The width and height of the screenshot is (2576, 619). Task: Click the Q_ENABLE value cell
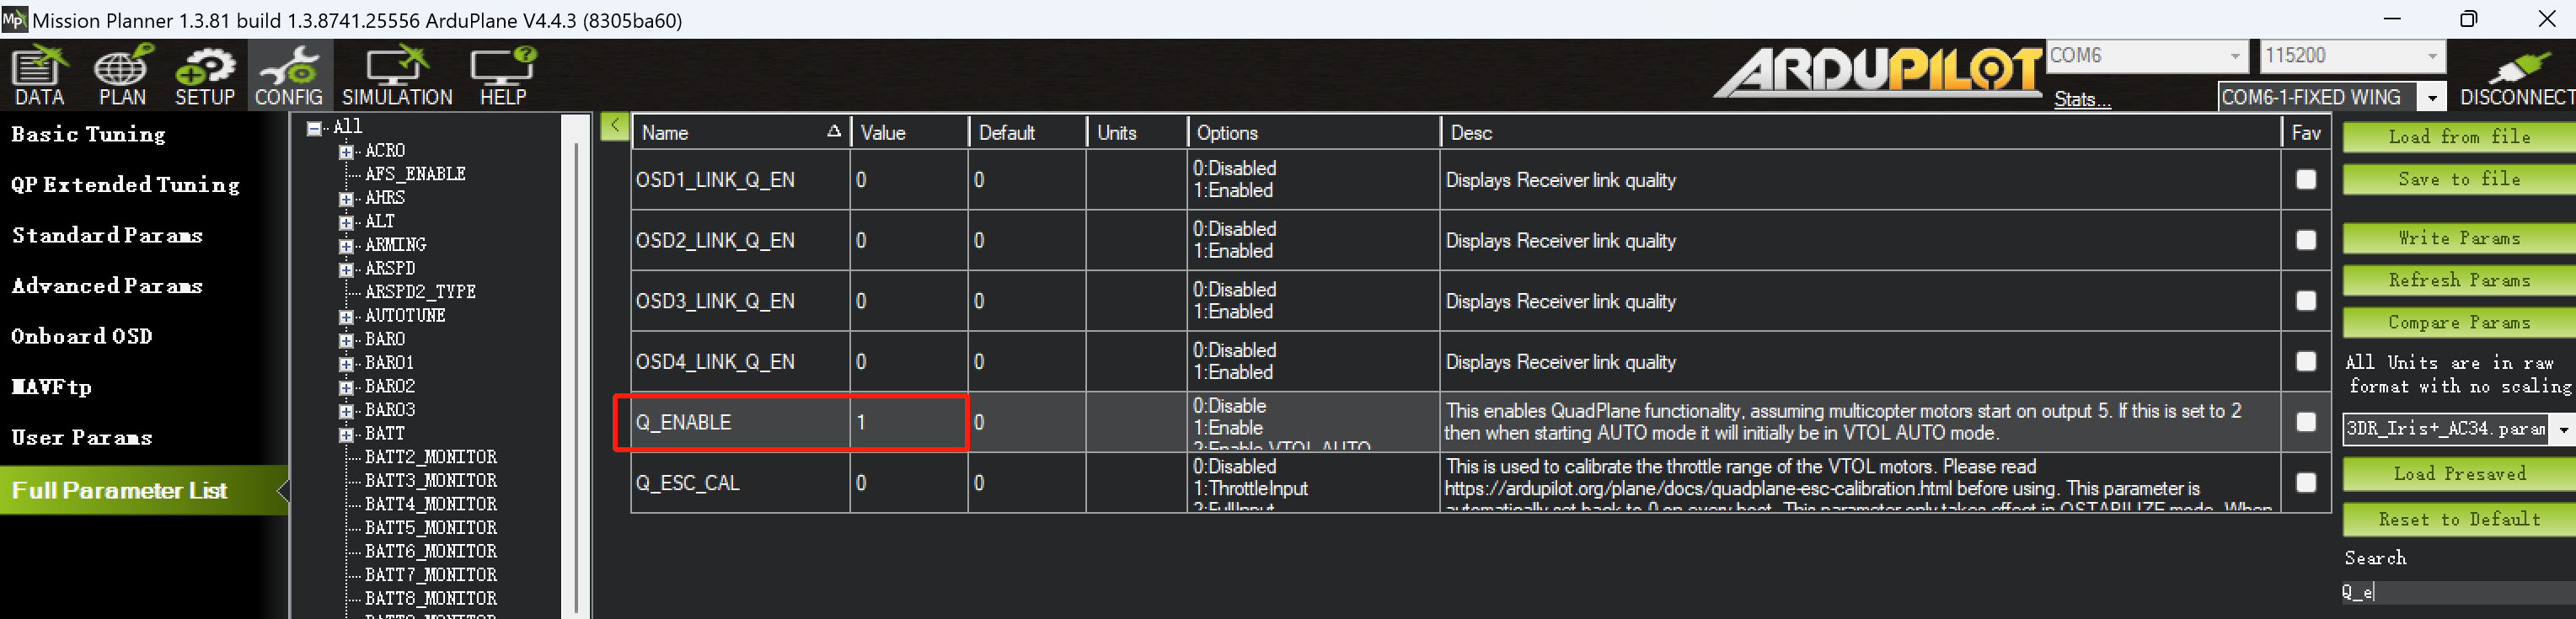click(908, 422)
